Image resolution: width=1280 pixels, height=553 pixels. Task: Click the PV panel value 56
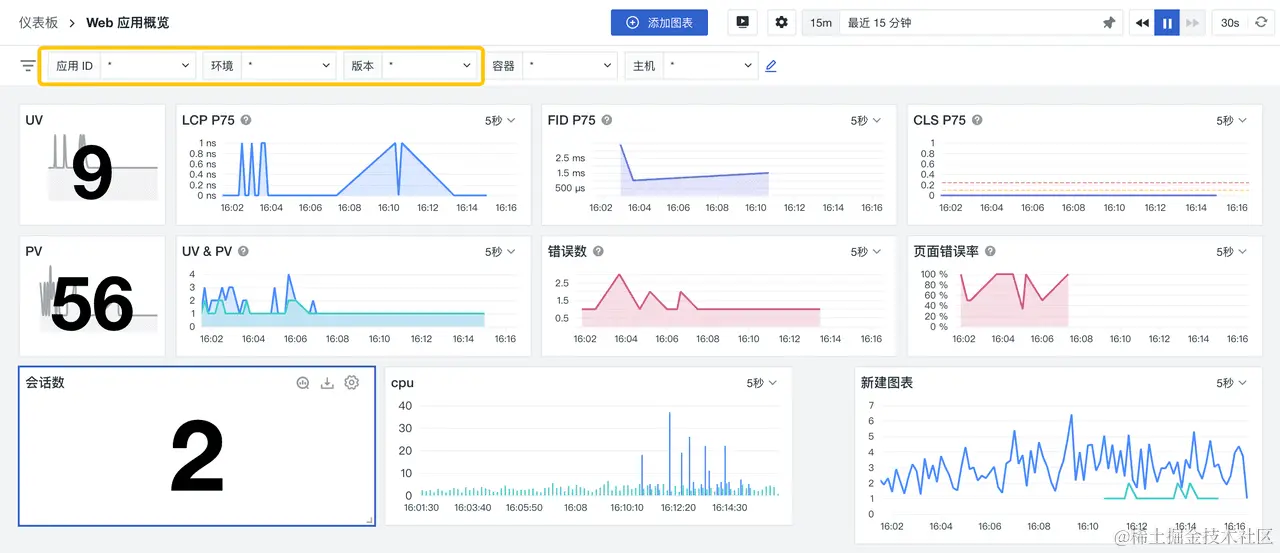(93, 304)
